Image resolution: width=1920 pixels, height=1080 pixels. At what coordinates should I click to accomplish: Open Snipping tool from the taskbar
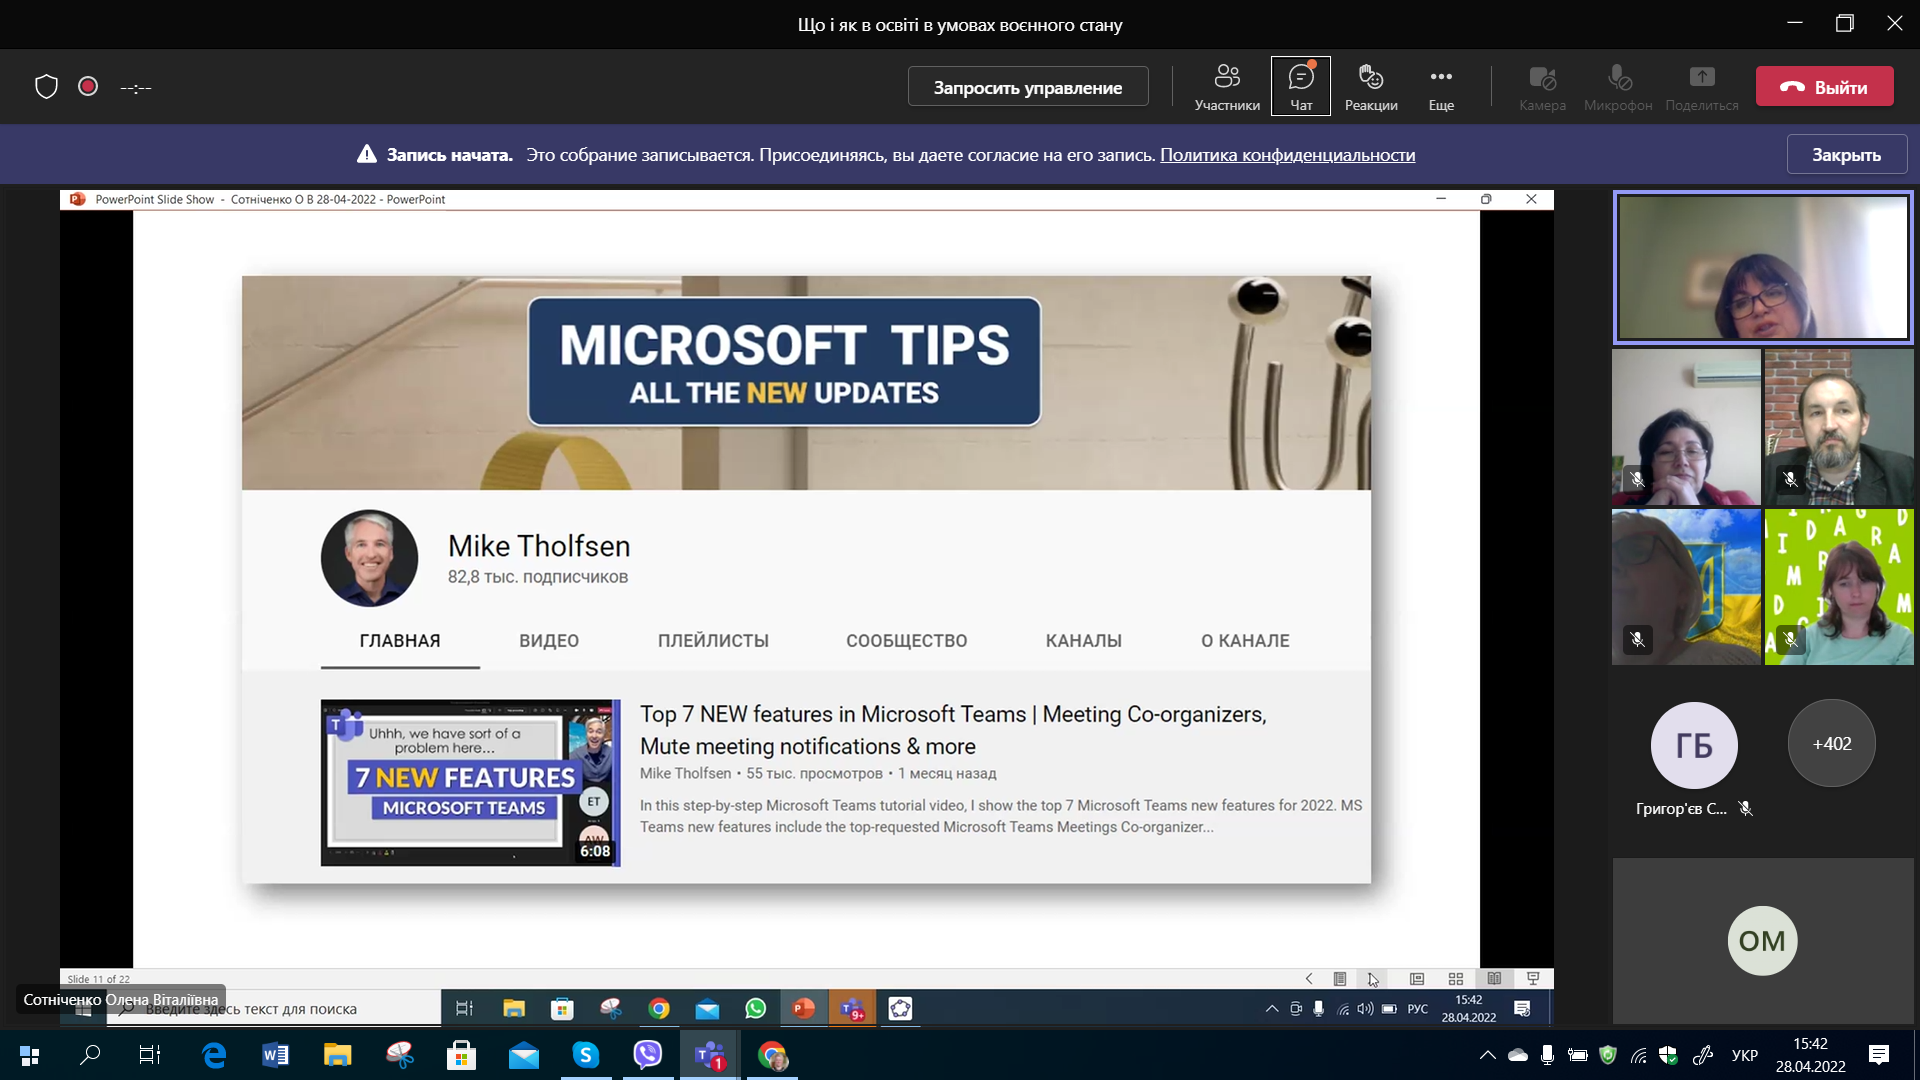400,1055
